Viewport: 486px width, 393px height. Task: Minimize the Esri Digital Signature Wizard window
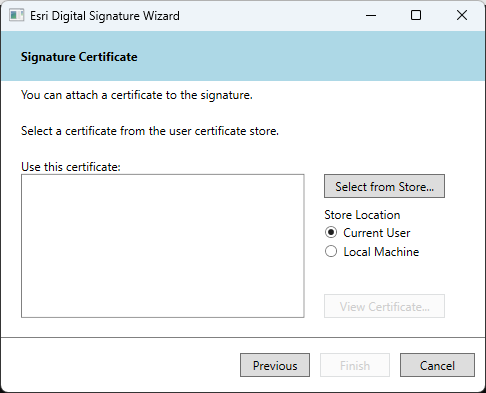coord(371,15)
